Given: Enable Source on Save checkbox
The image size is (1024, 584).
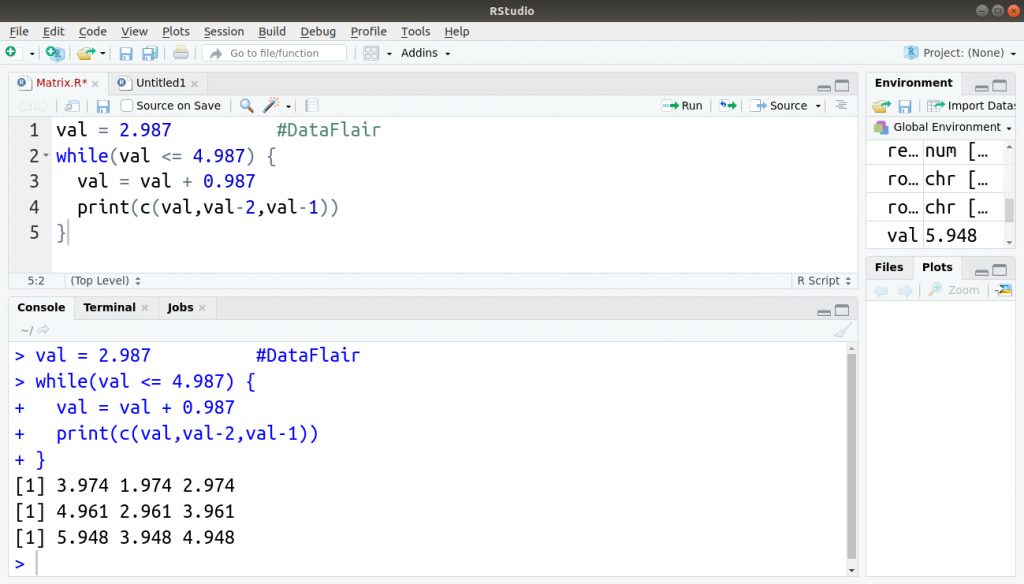Looking at the screenshot, I should click(x=127, y=105).
